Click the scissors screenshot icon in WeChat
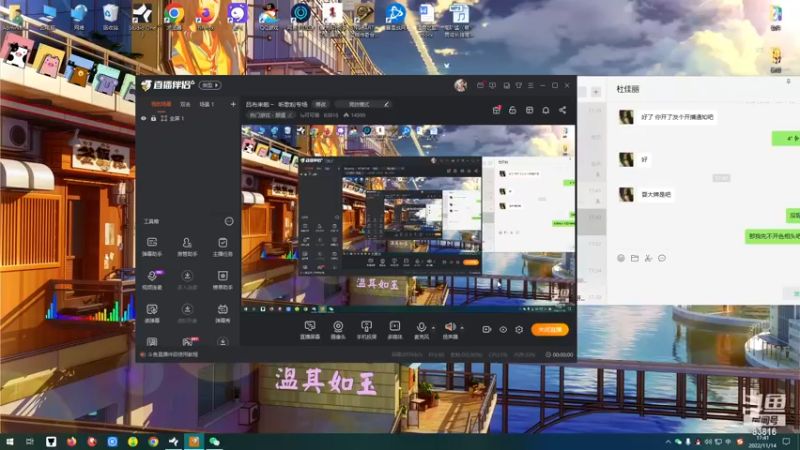 (x=648, y=258)
